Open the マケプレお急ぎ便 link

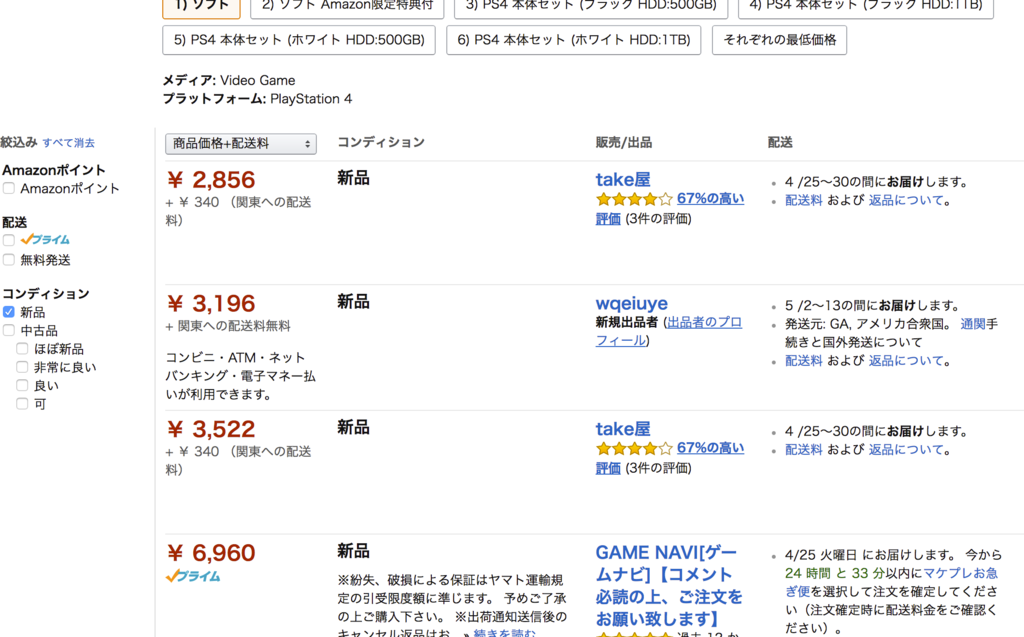[x=961, y=574]
